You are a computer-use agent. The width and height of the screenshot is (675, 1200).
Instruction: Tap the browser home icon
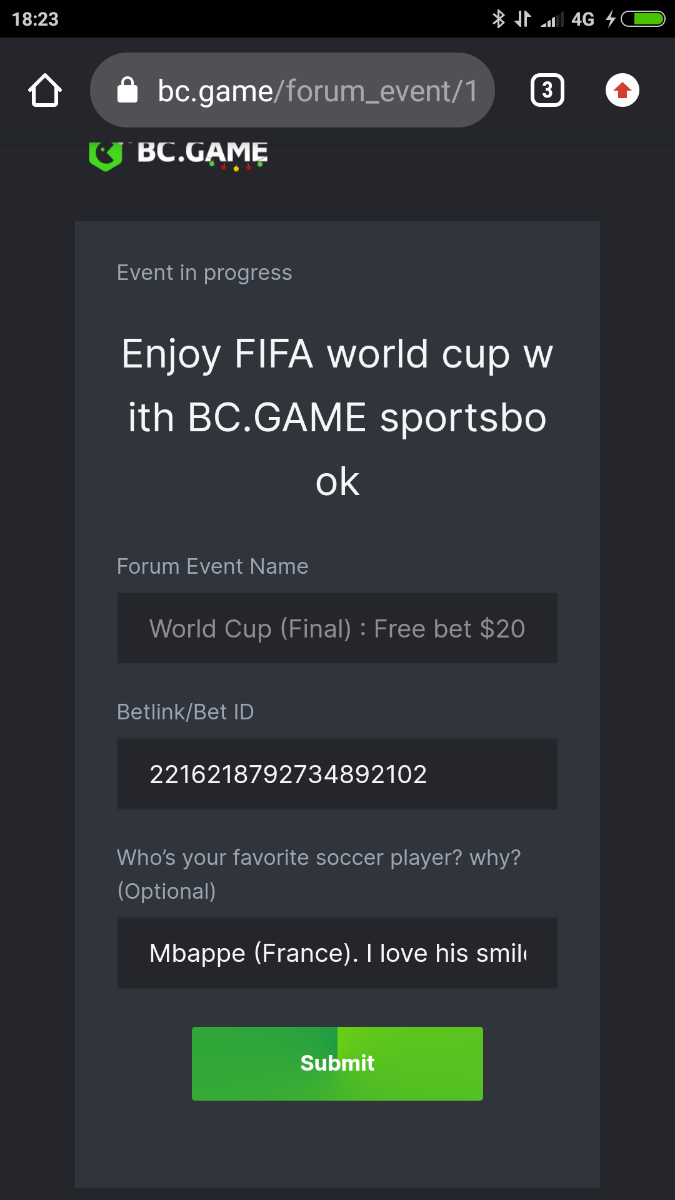pyautogui.click(x=45, y=91)
